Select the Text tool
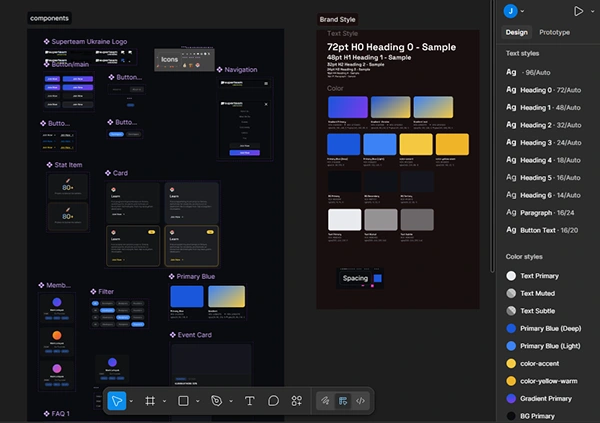 click(x=250, y=401)
